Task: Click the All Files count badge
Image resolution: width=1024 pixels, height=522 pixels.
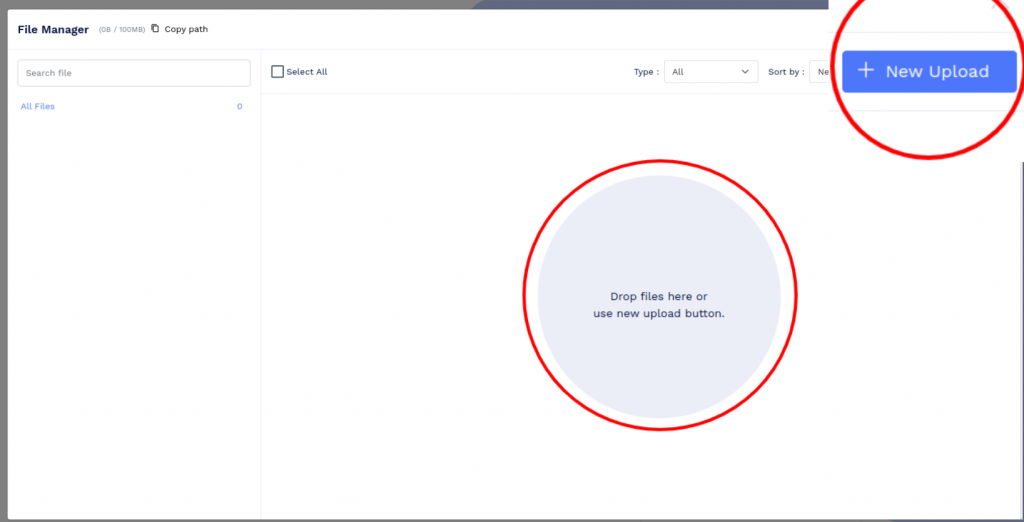Action: 239,106
